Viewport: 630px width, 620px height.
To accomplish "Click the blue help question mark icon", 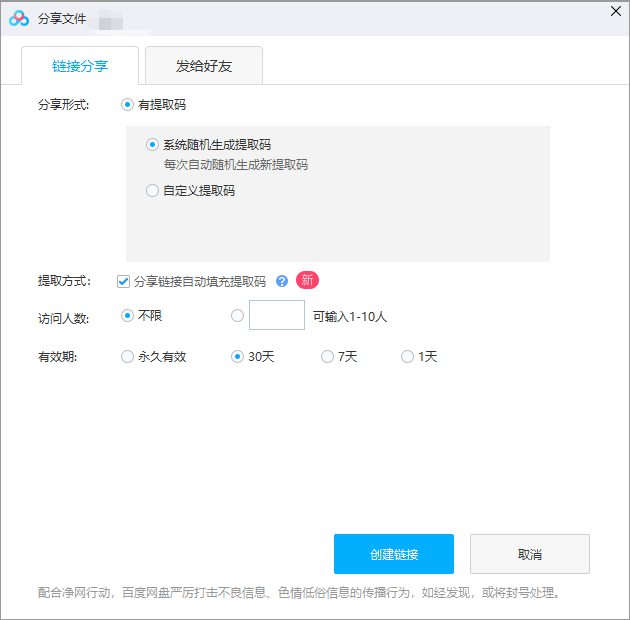I will [282, 281].
